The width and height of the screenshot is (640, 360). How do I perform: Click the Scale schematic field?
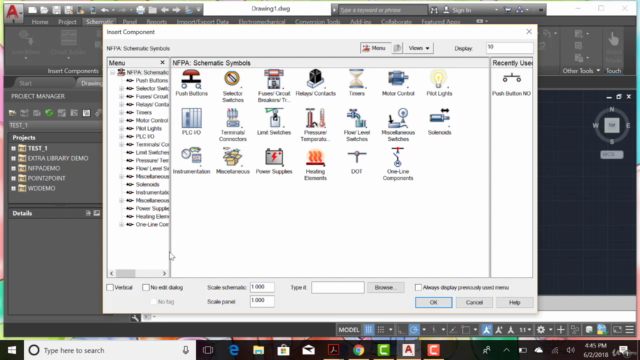tap(262, 287)
